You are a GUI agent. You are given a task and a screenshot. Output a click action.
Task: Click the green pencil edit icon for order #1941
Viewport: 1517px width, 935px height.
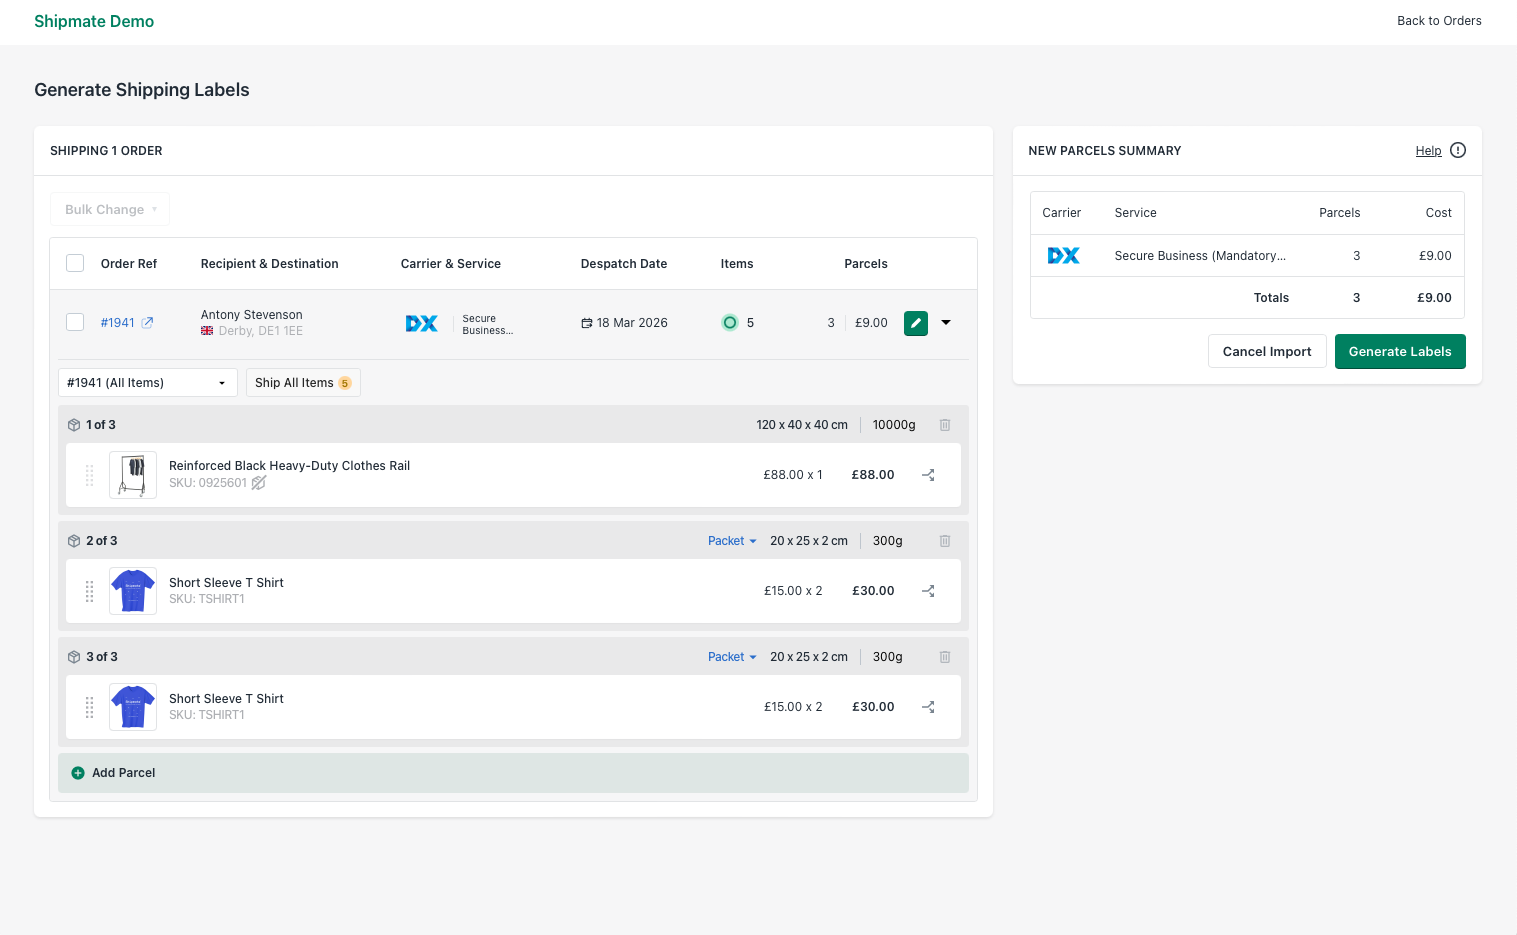tap(915, 322)
